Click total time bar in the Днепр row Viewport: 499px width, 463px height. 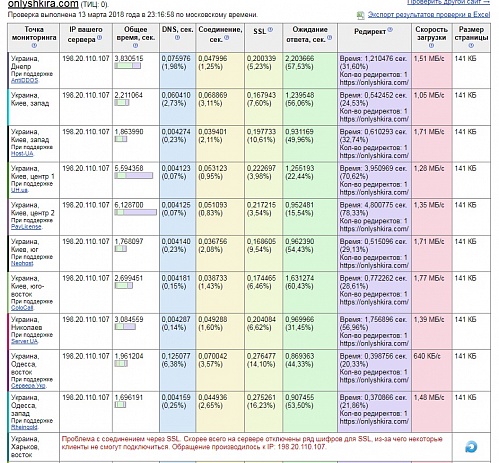(128, 66)
